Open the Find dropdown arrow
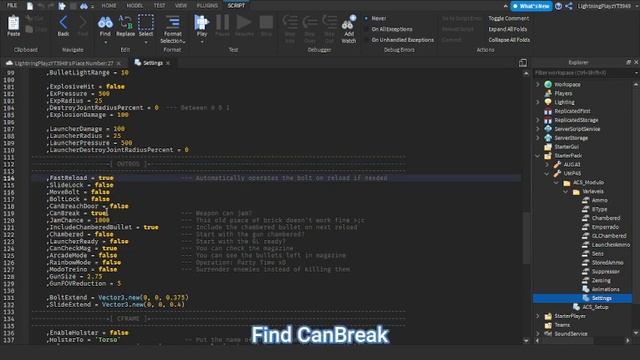640x360 pixels. pos(105,42)
